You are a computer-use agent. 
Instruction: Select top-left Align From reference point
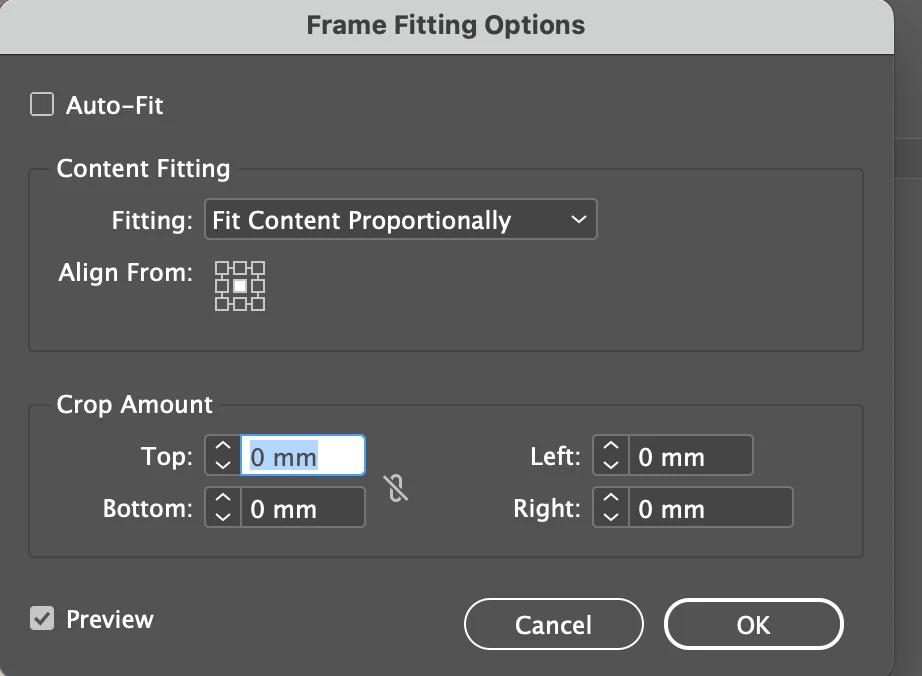(222, 268)
